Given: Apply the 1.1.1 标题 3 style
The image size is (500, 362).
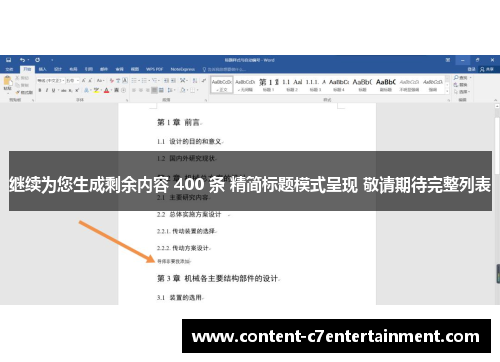Looking at the screenshot, I should click(x=315, y=85).
